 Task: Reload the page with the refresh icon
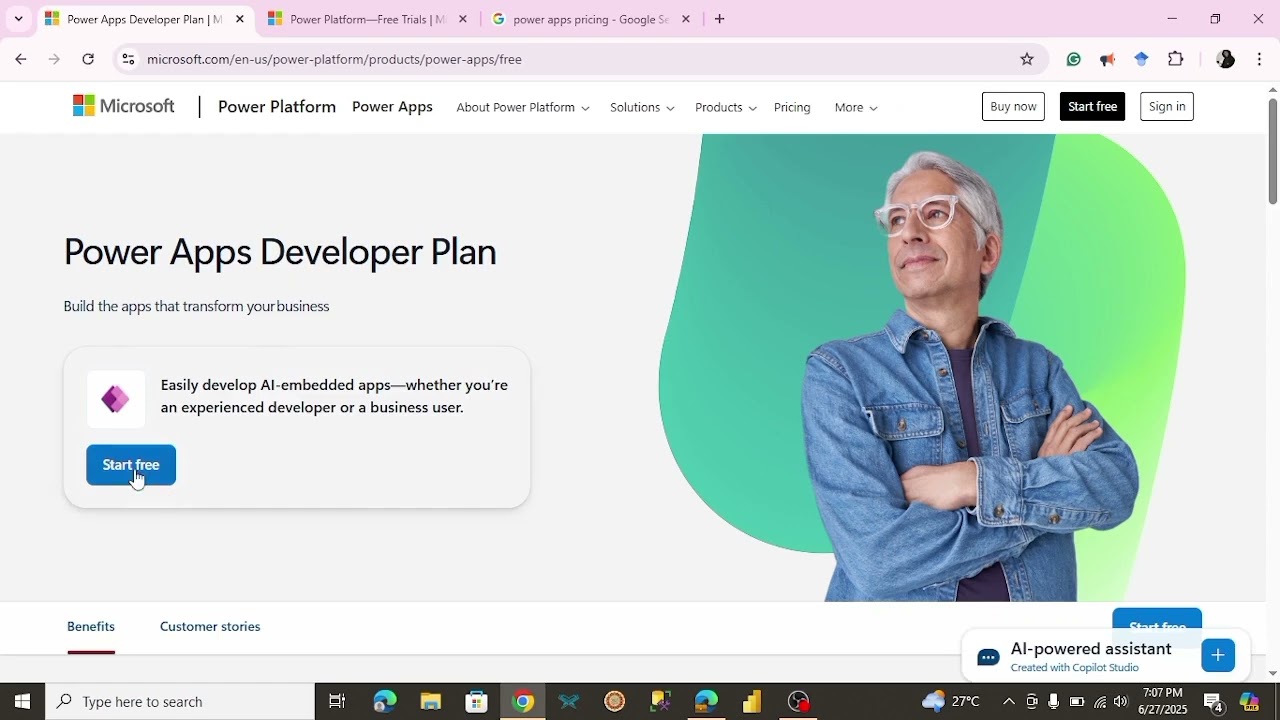[88, 59]
